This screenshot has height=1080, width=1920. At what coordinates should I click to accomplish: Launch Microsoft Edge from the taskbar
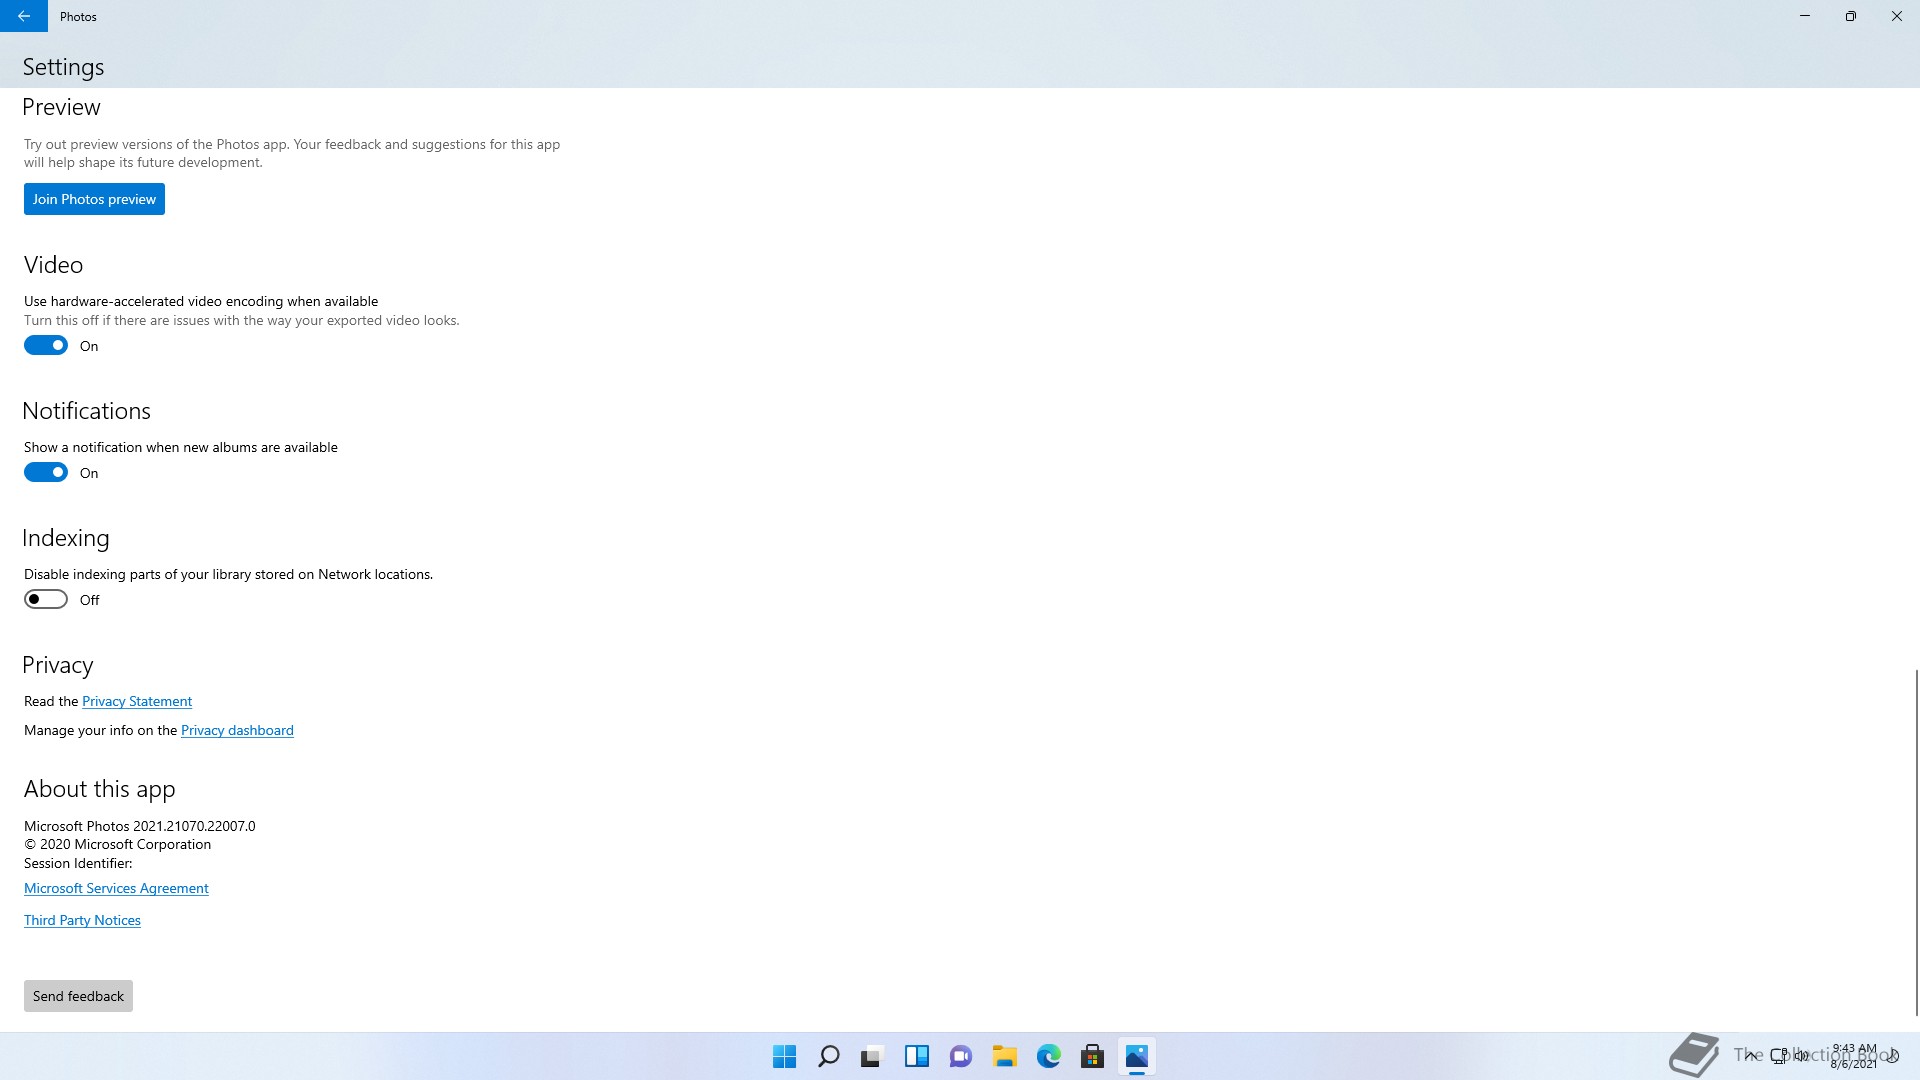(1049, 1056)
